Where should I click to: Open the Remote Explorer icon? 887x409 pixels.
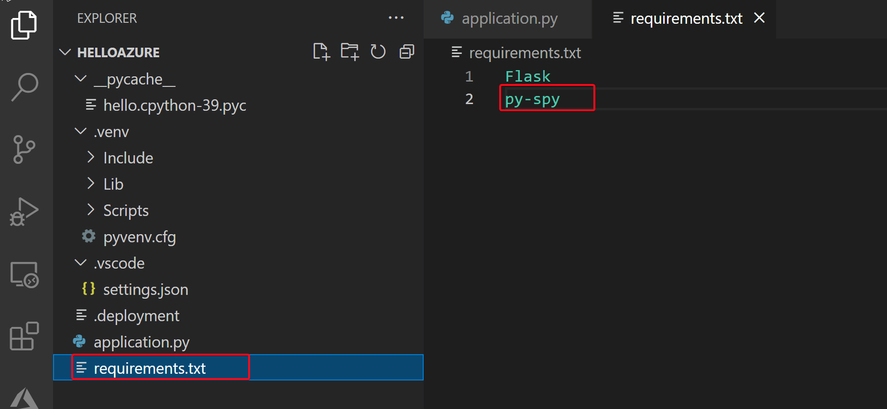coord(24,275)
